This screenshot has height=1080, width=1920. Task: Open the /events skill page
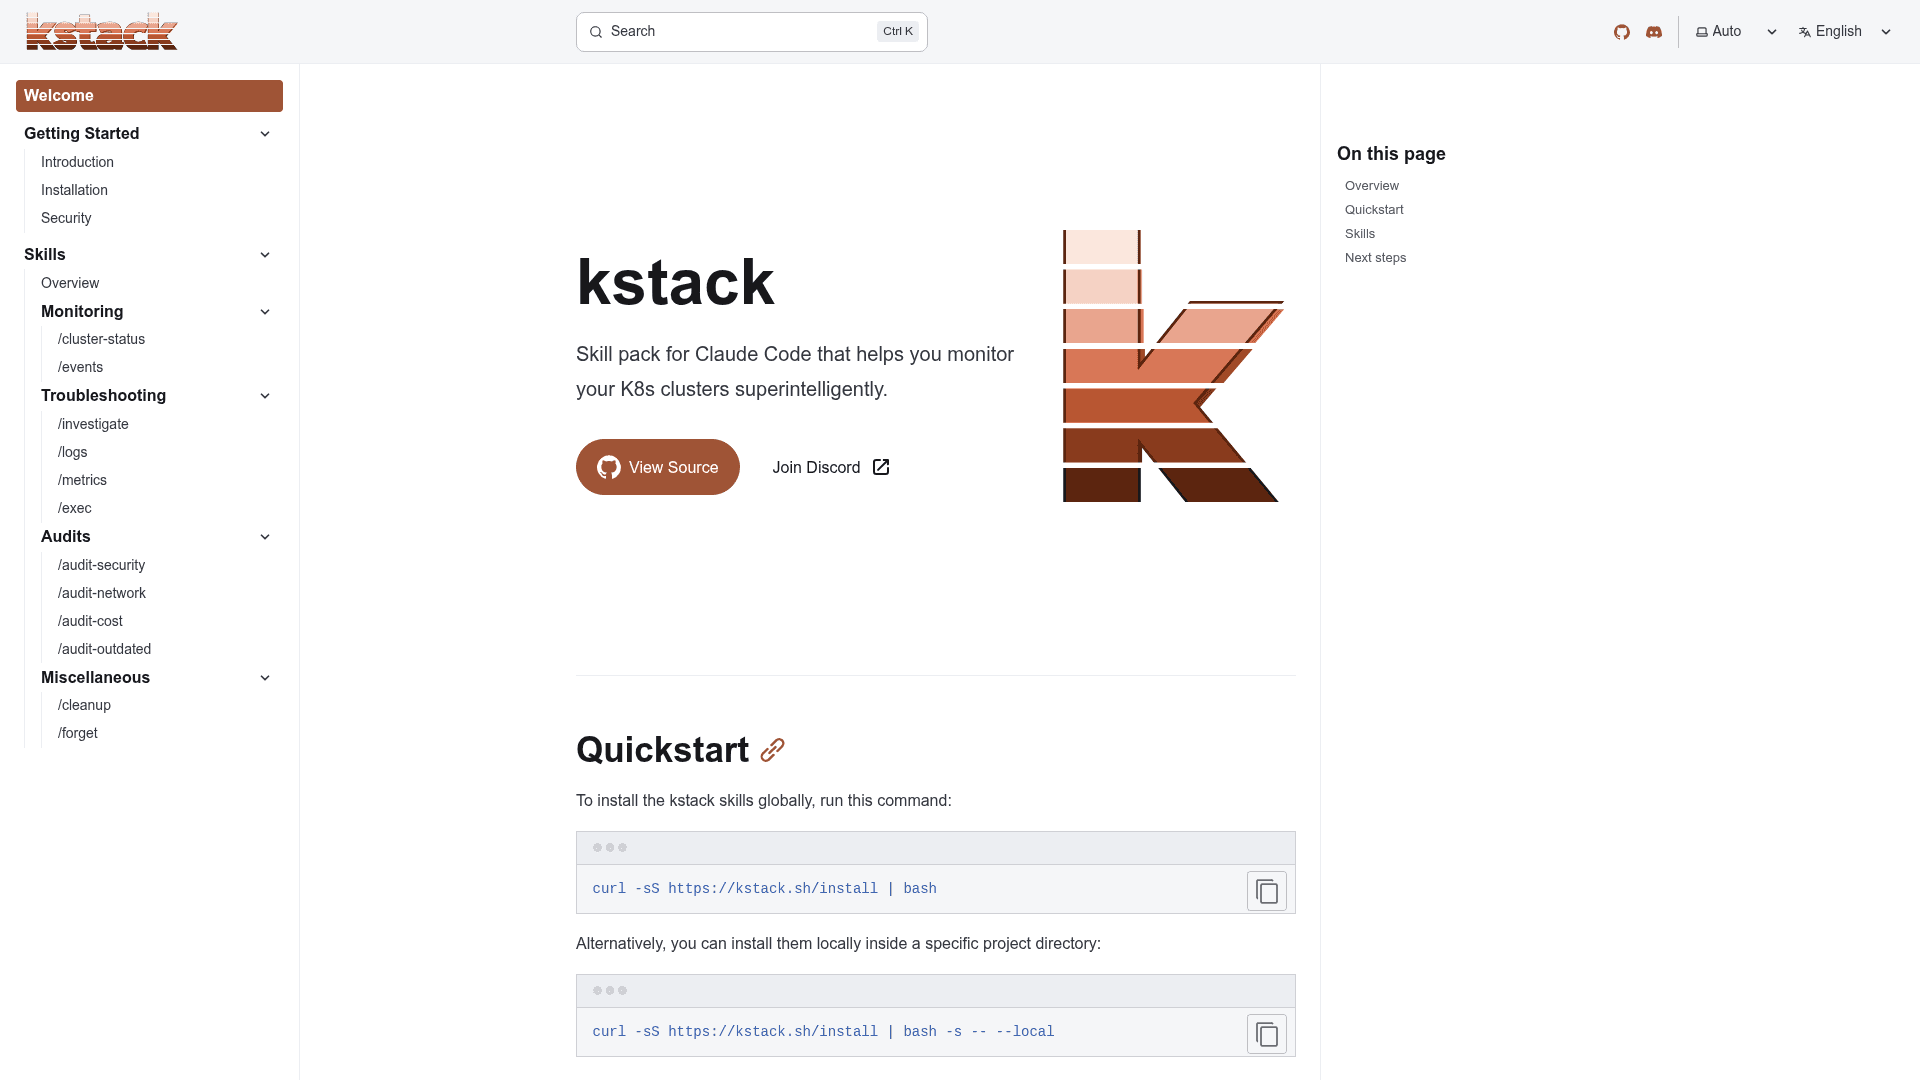pyautogui.click(x=80, y=367)
